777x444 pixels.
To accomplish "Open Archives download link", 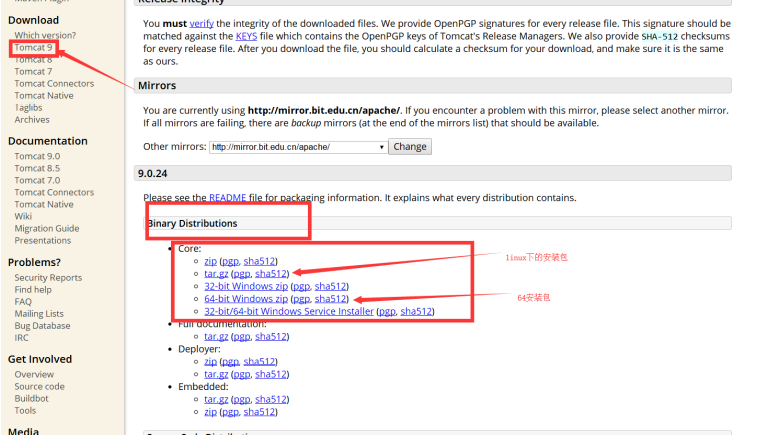I will (32, 119).
